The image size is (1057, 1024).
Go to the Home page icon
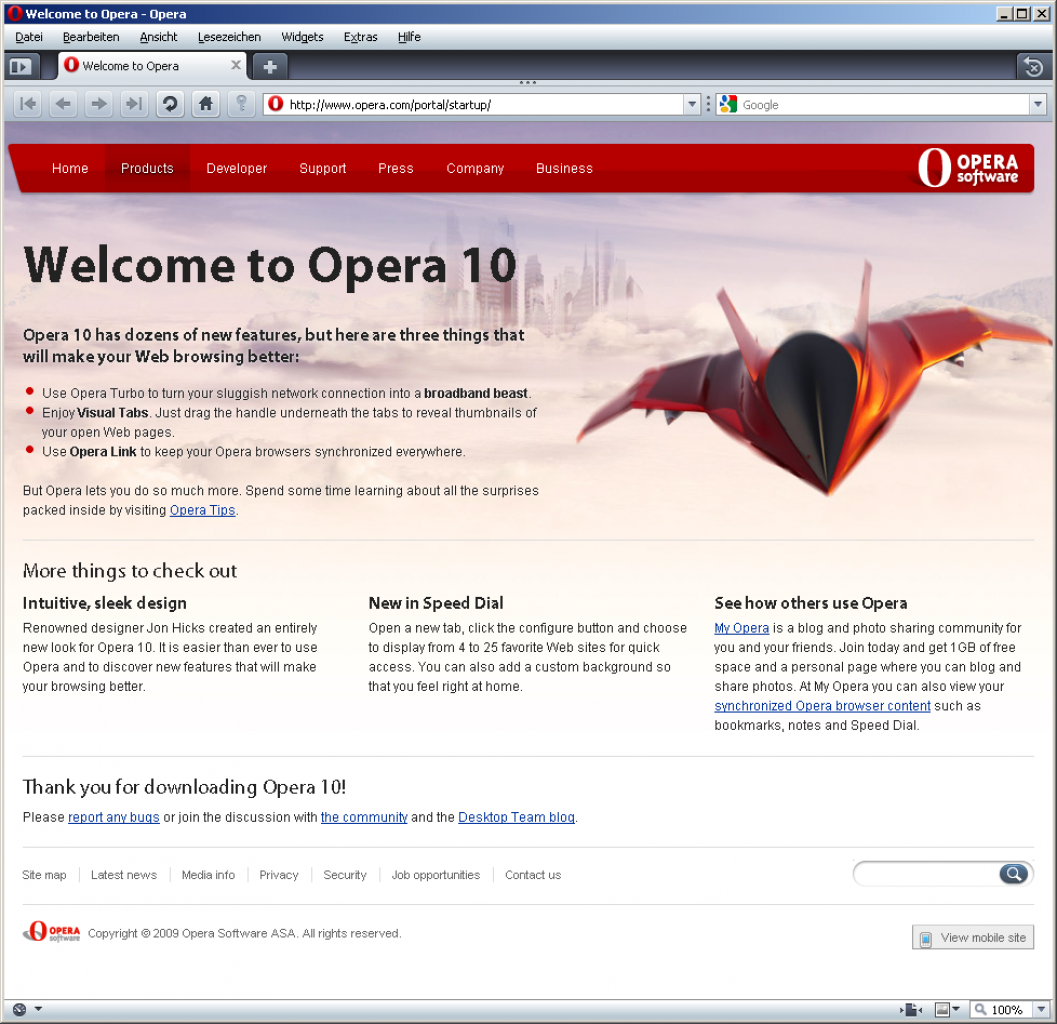tap(206, 104)
